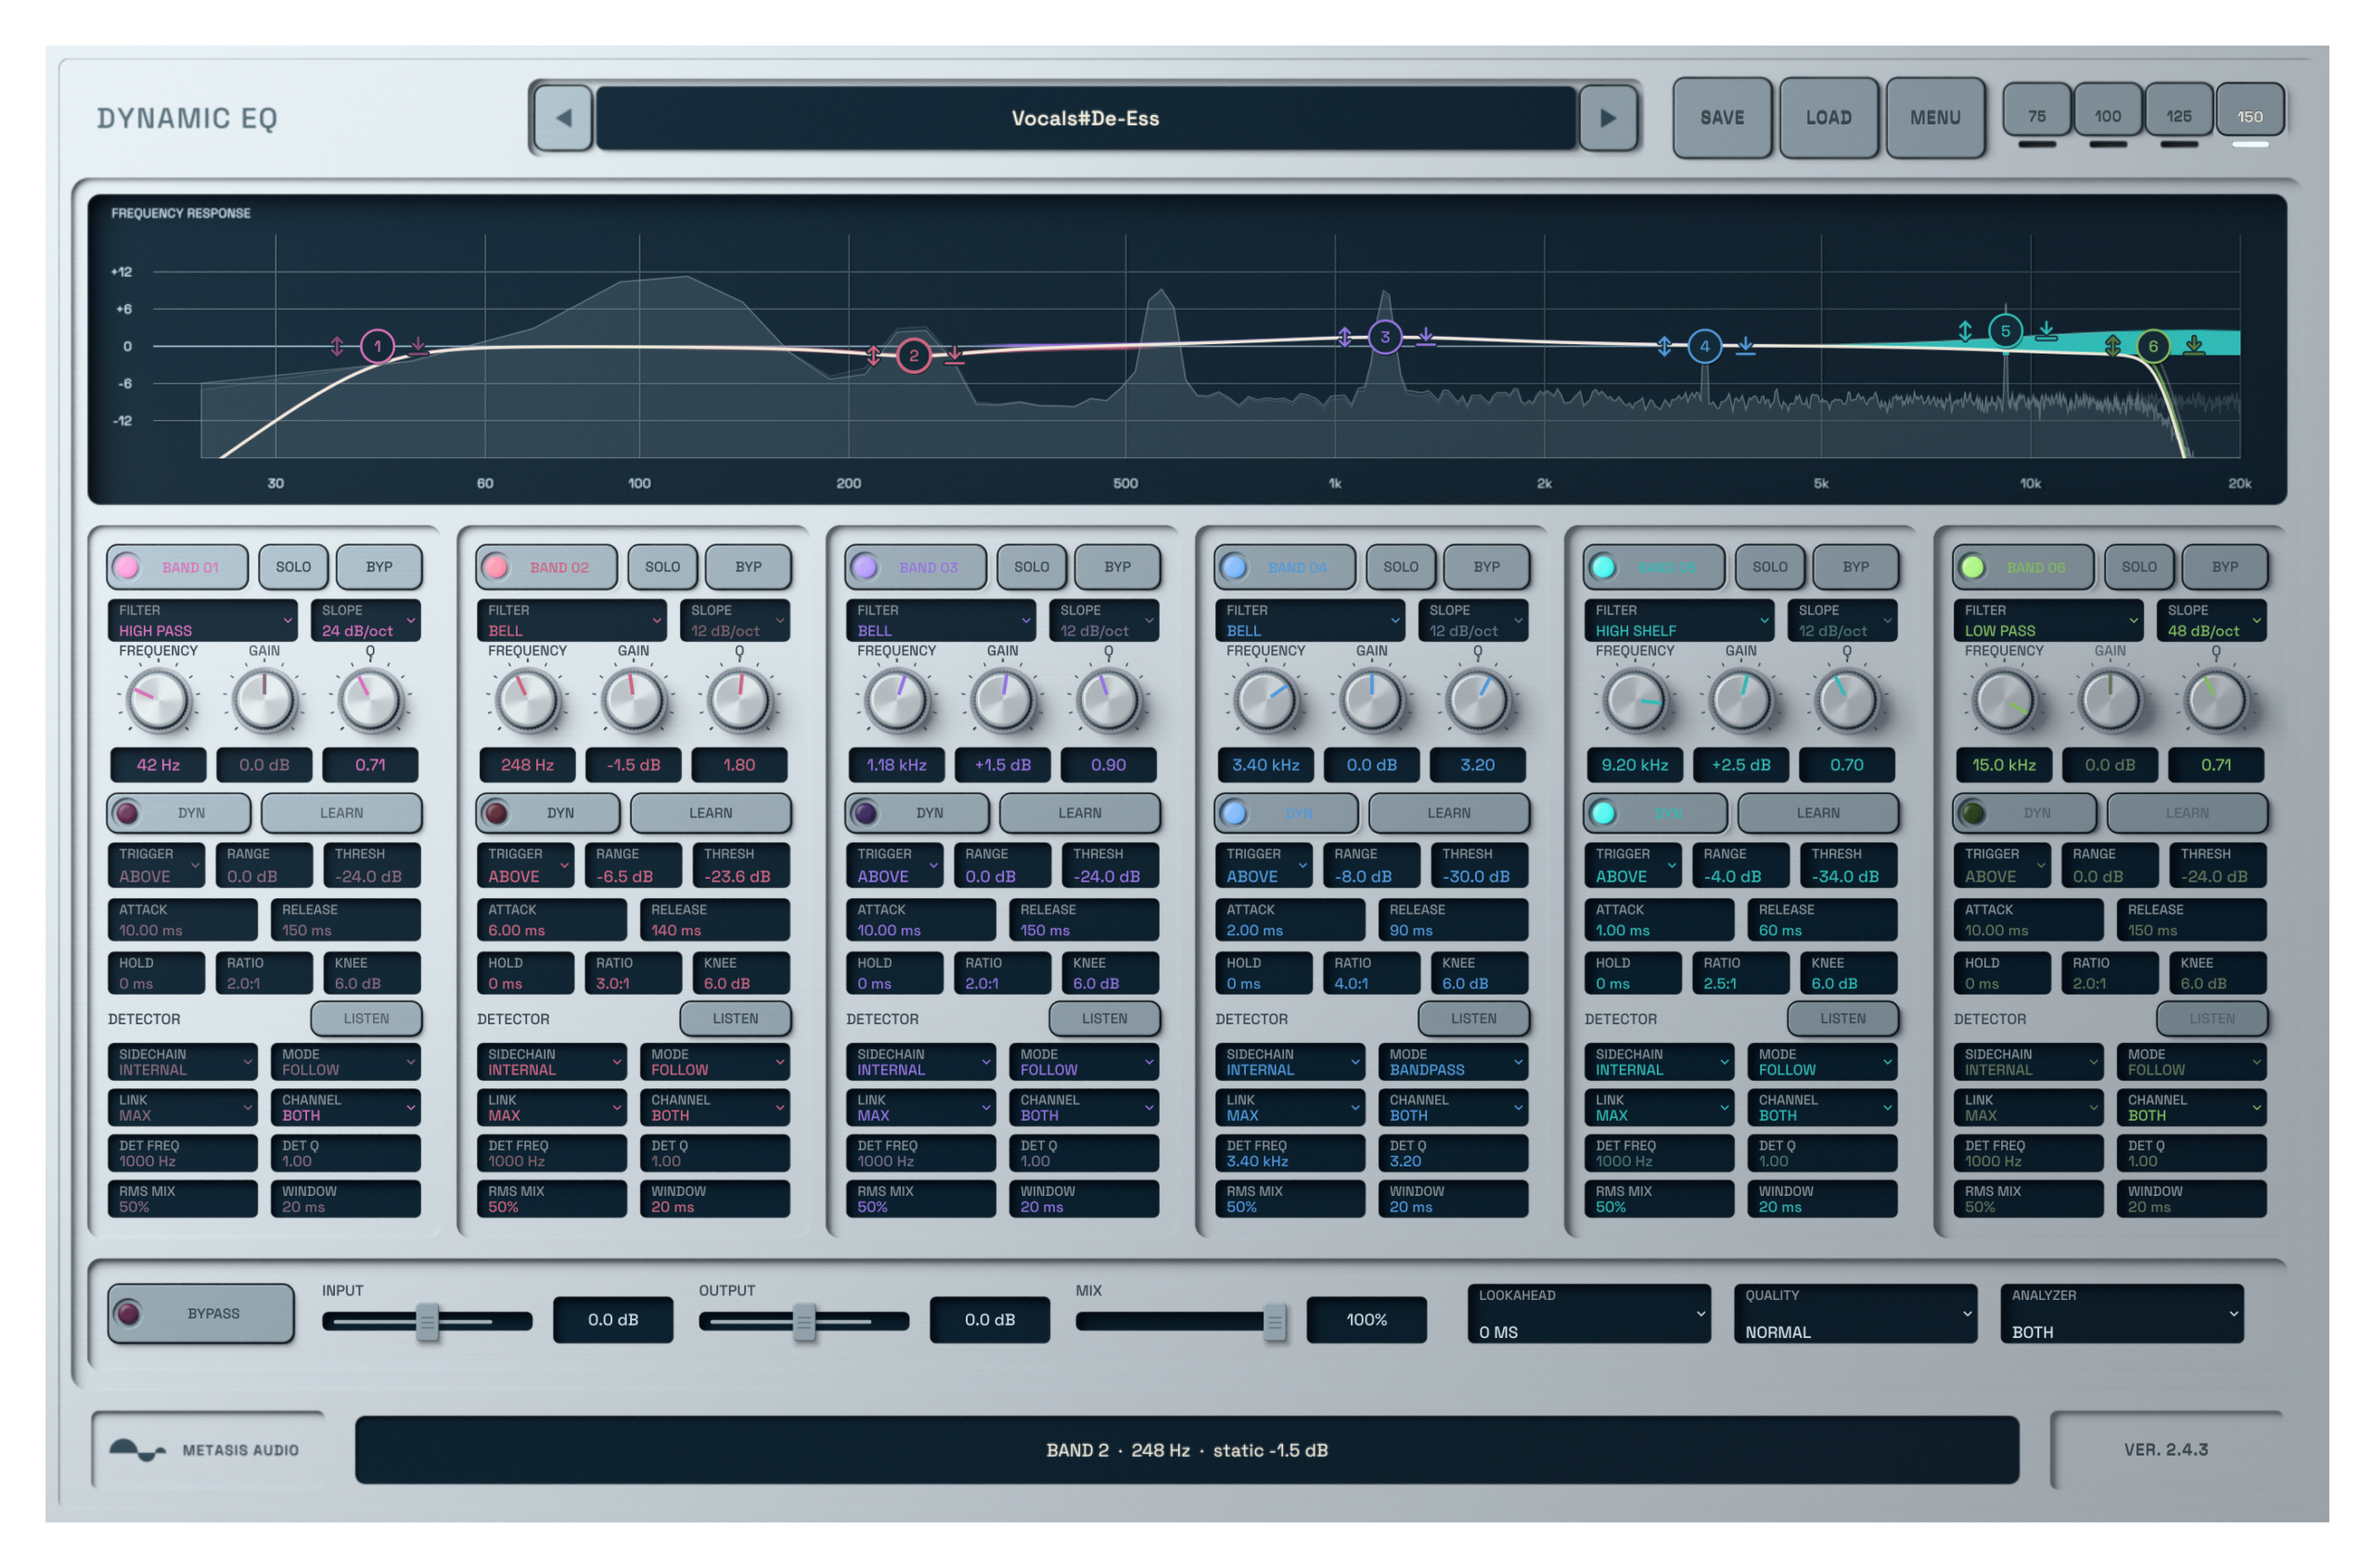The width and height of the screenshot is (2375, 1568).
Task: Select band 6 node on frequency graph
Action: (2152, 346)
